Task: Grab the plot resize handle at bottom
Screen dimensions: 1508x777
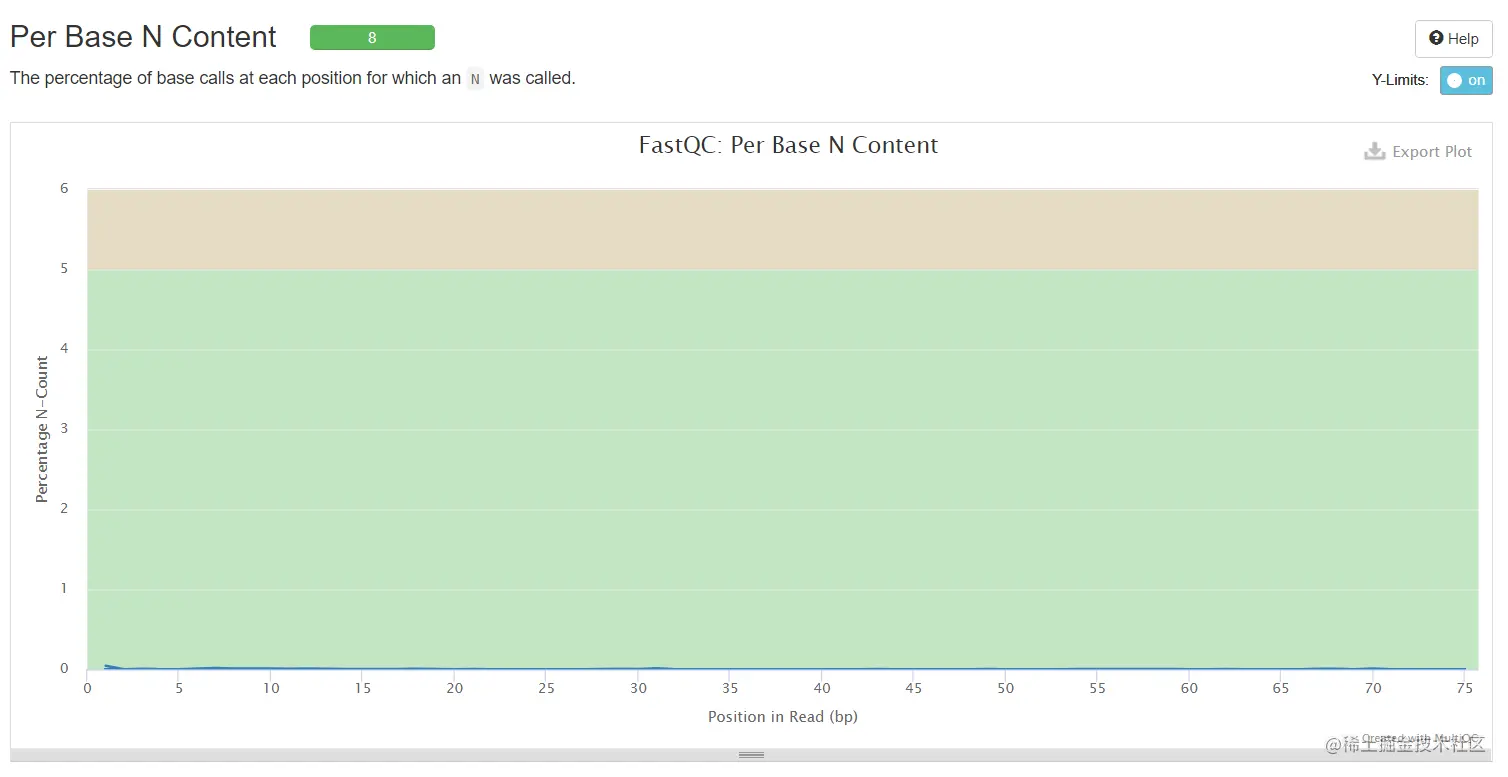Action: click(x=751, y=755)
